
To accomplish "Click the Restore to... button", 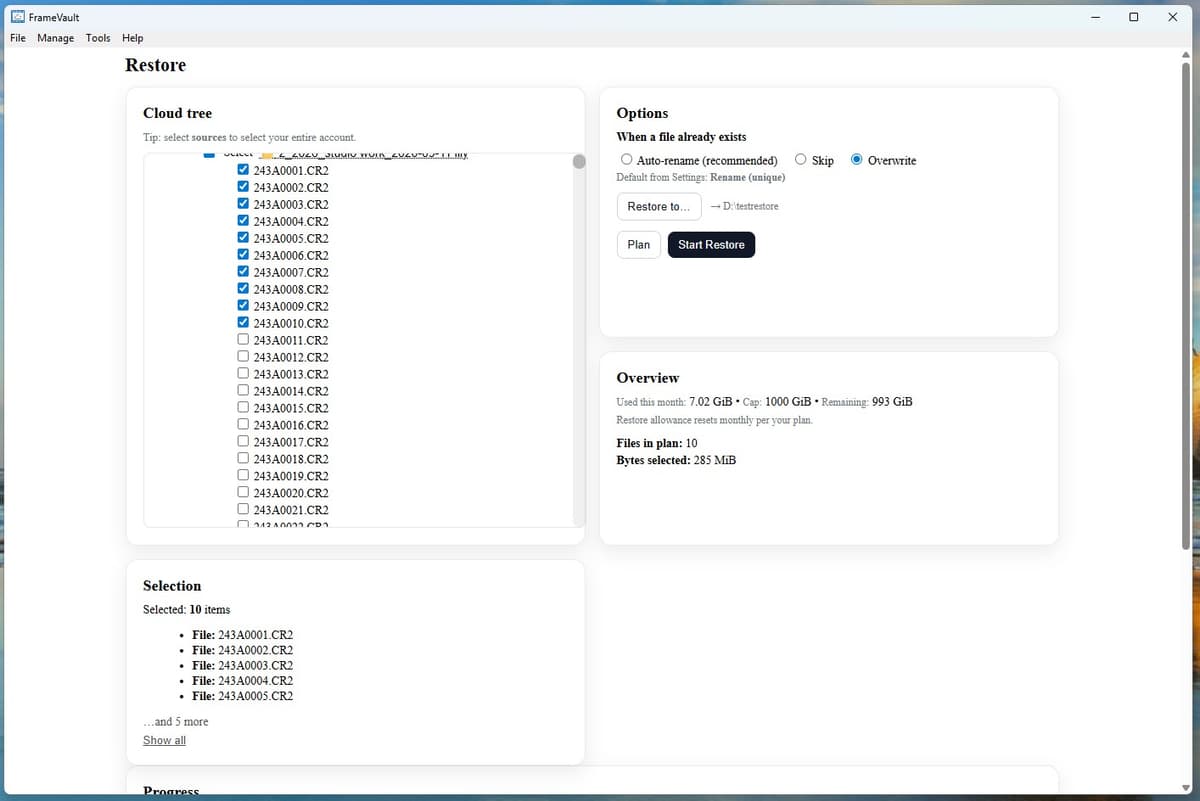I will coord(658,206).
